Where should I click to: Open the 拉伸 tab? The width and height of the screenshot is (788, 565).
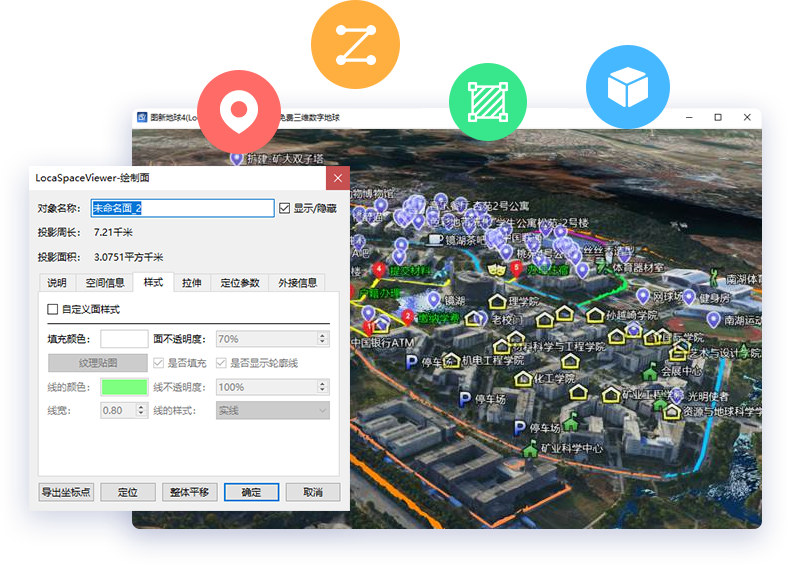pos(191,283)
